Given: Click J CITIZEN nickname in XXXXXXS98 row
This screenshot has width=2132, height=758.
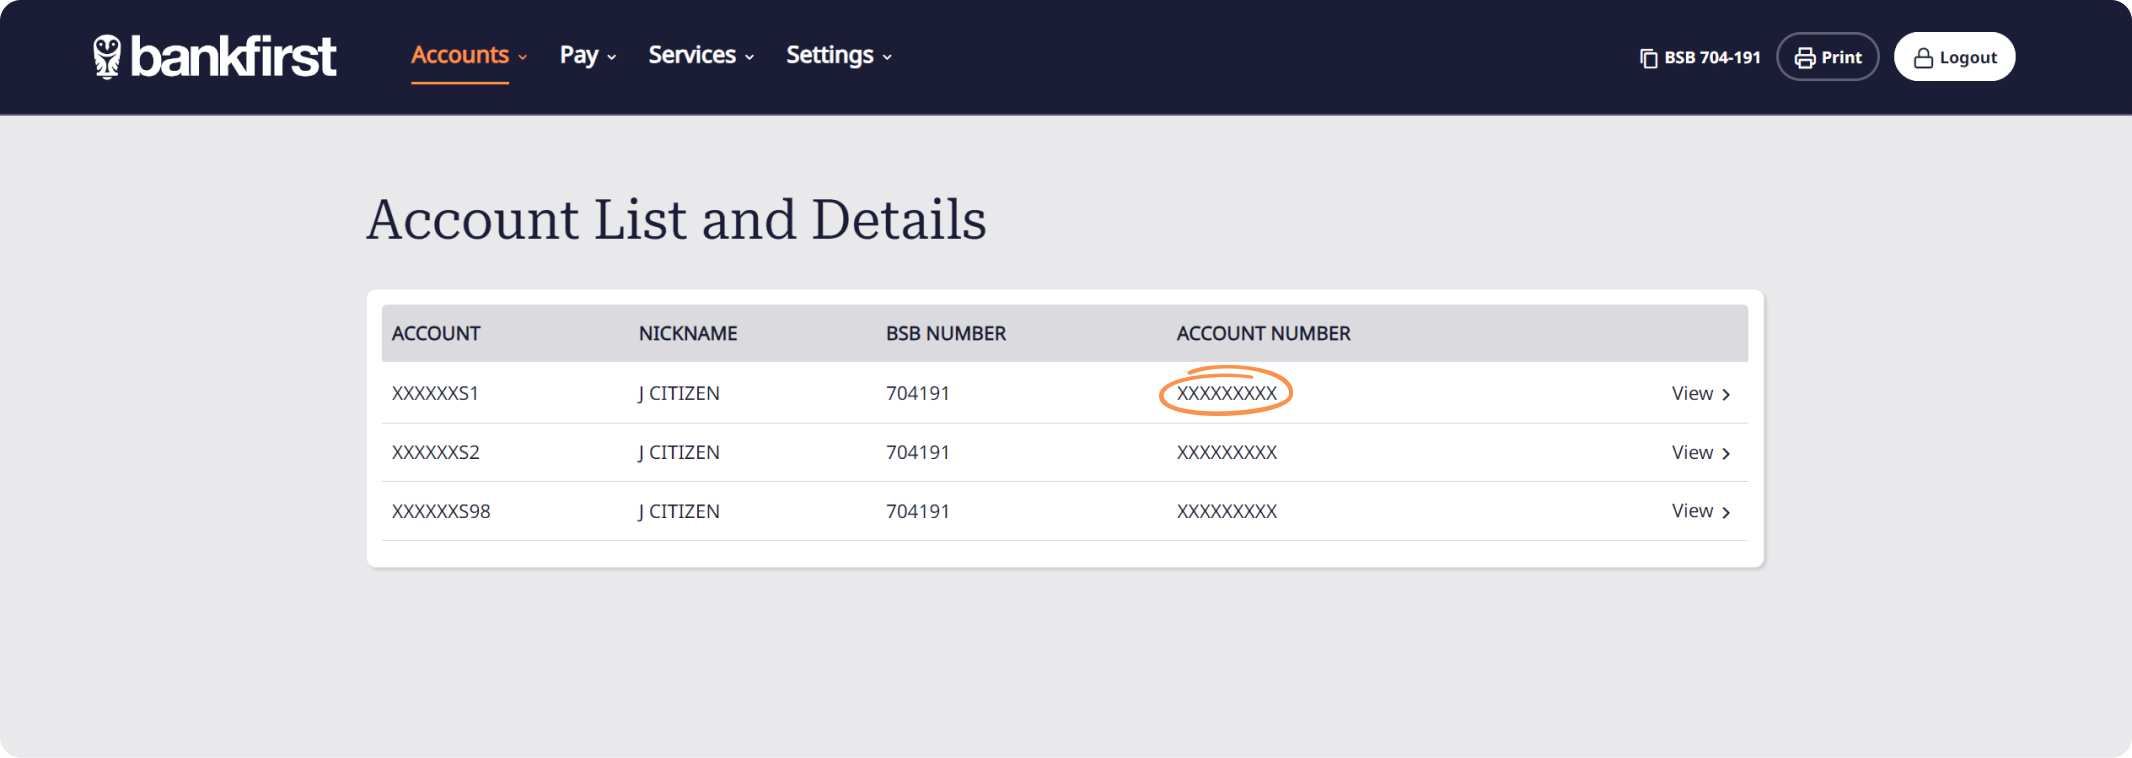Looking at the screenshot, I should pos(679,511).
